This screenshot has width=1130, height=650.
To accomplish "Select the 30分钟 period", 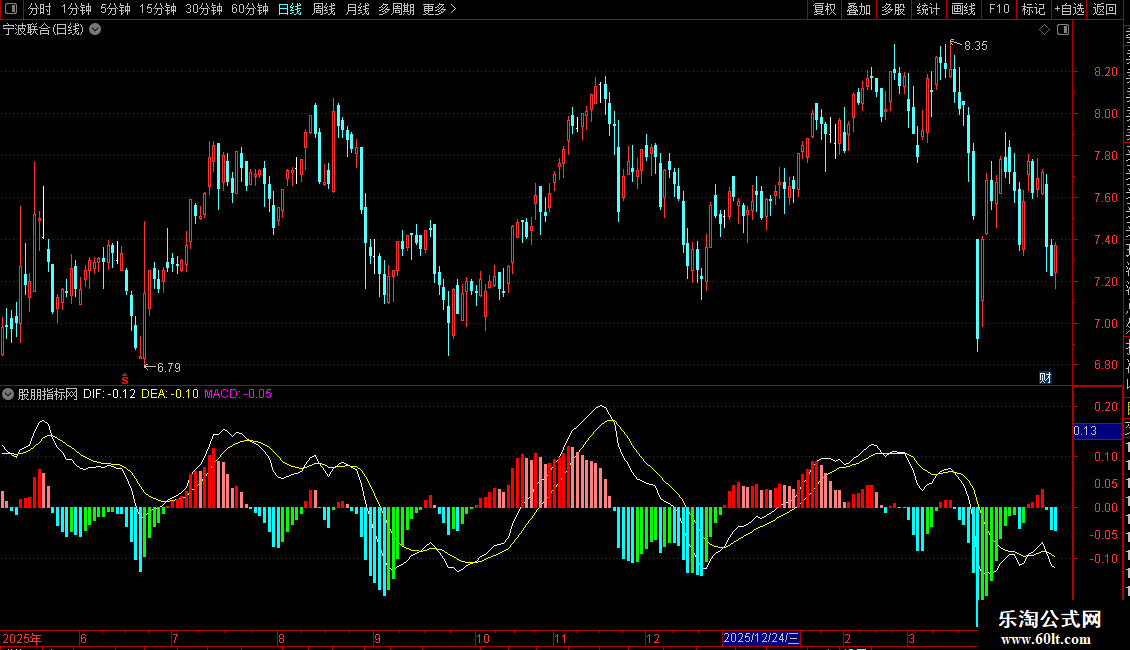I will 204,9.
